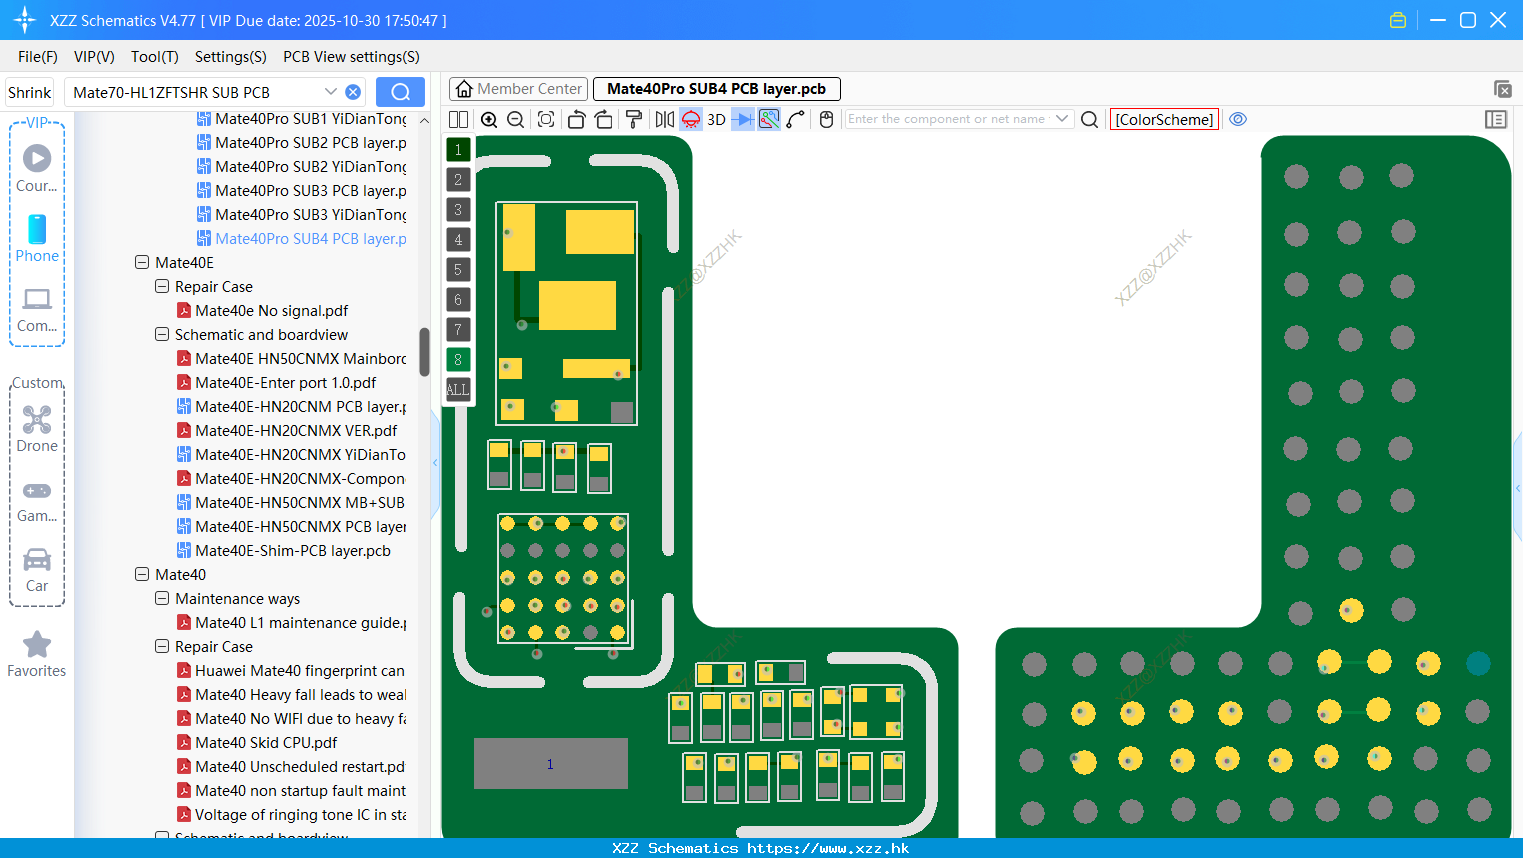Select the Drone category

tap(37, 429)
